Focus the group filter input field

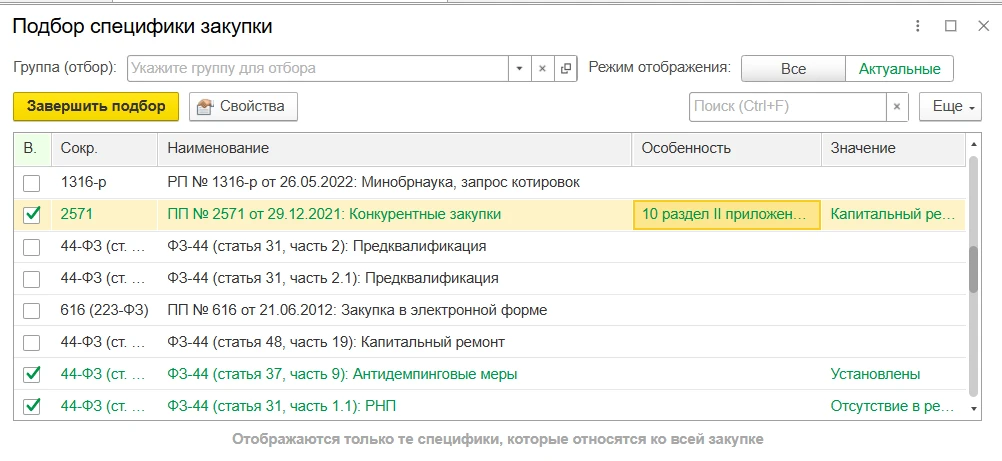tap(318, 68)
